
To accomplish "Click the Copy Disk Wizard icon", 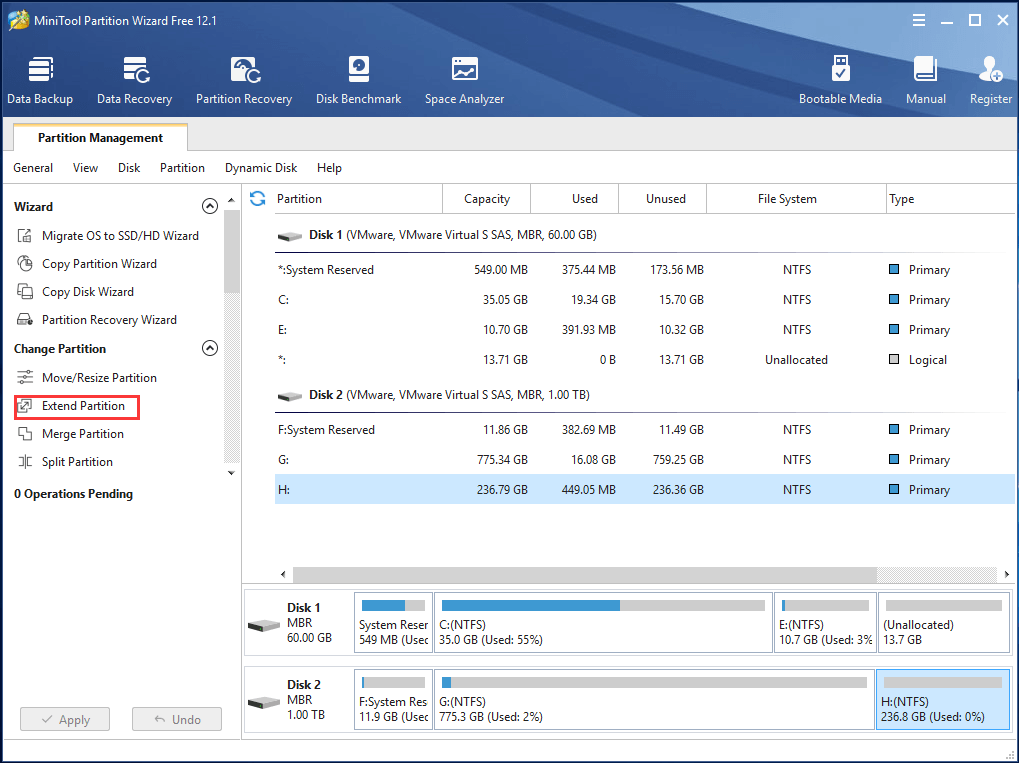I will pyautogui.click(x=25, y=291).
